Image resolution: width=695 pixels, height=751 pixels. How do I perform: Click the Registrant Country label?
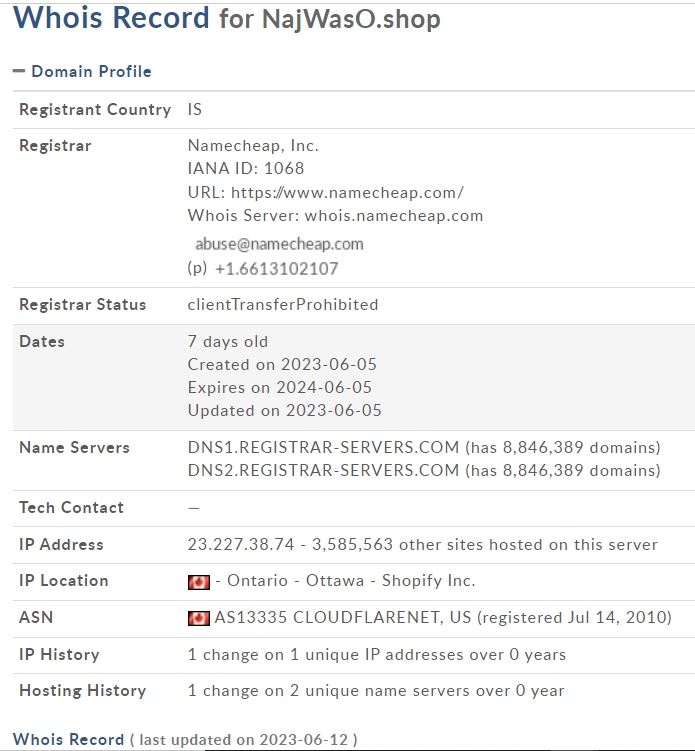(x=95, y=110)
